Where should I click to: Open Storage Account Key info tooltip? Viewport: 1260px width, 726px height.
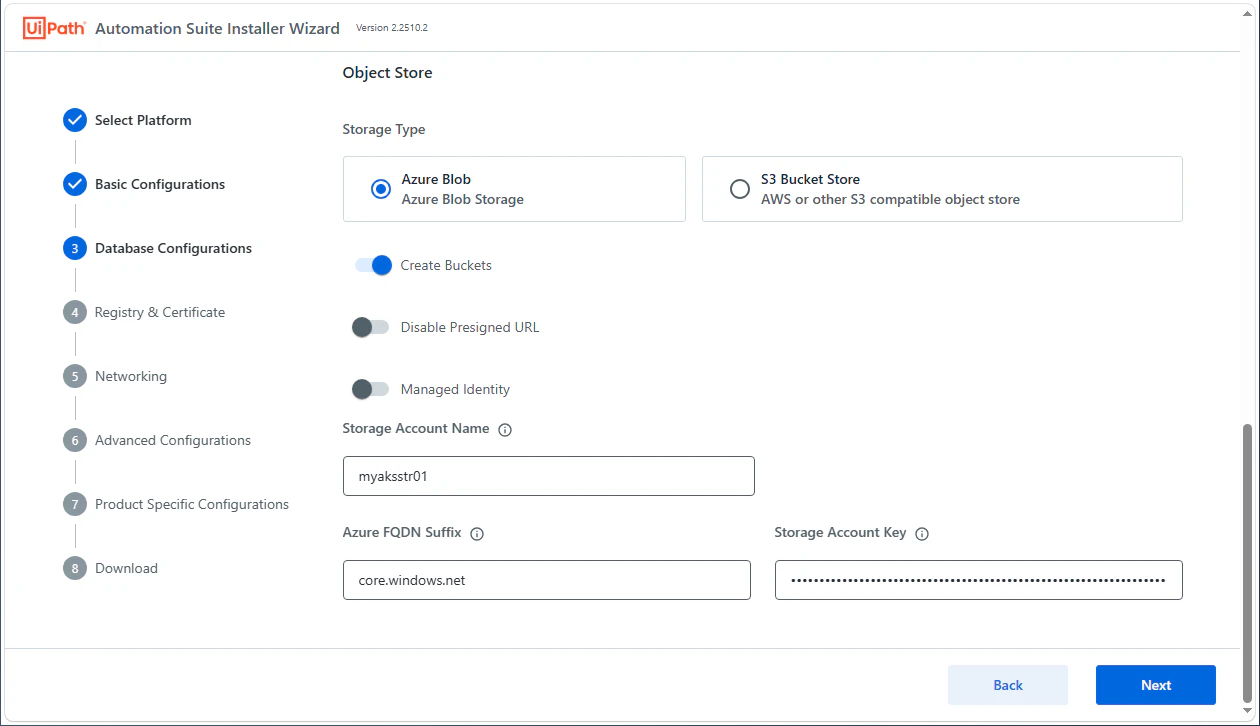click(x=922, y=534)
